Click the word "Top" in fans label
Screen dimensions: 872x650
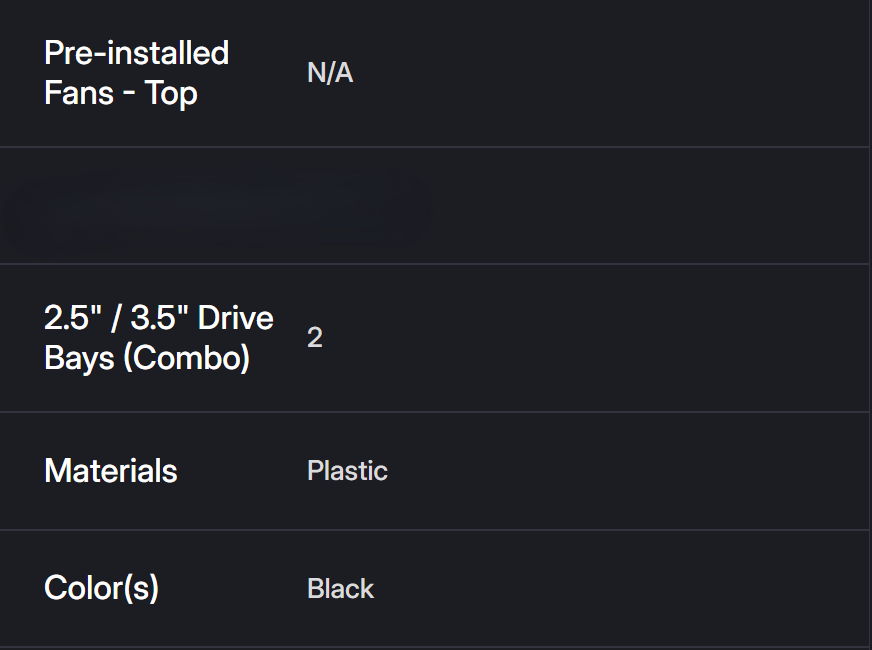[x=171, y=94]
